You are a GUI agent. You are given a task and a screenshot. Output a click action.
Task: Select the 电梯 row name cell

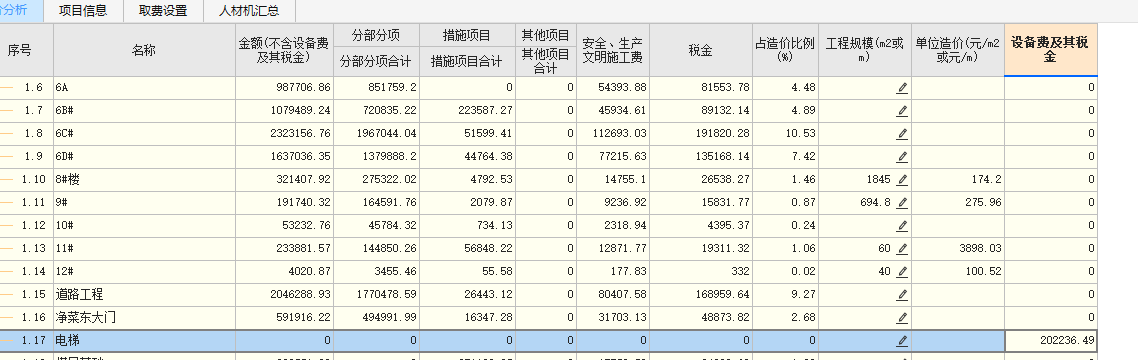[x=144, y=340]
